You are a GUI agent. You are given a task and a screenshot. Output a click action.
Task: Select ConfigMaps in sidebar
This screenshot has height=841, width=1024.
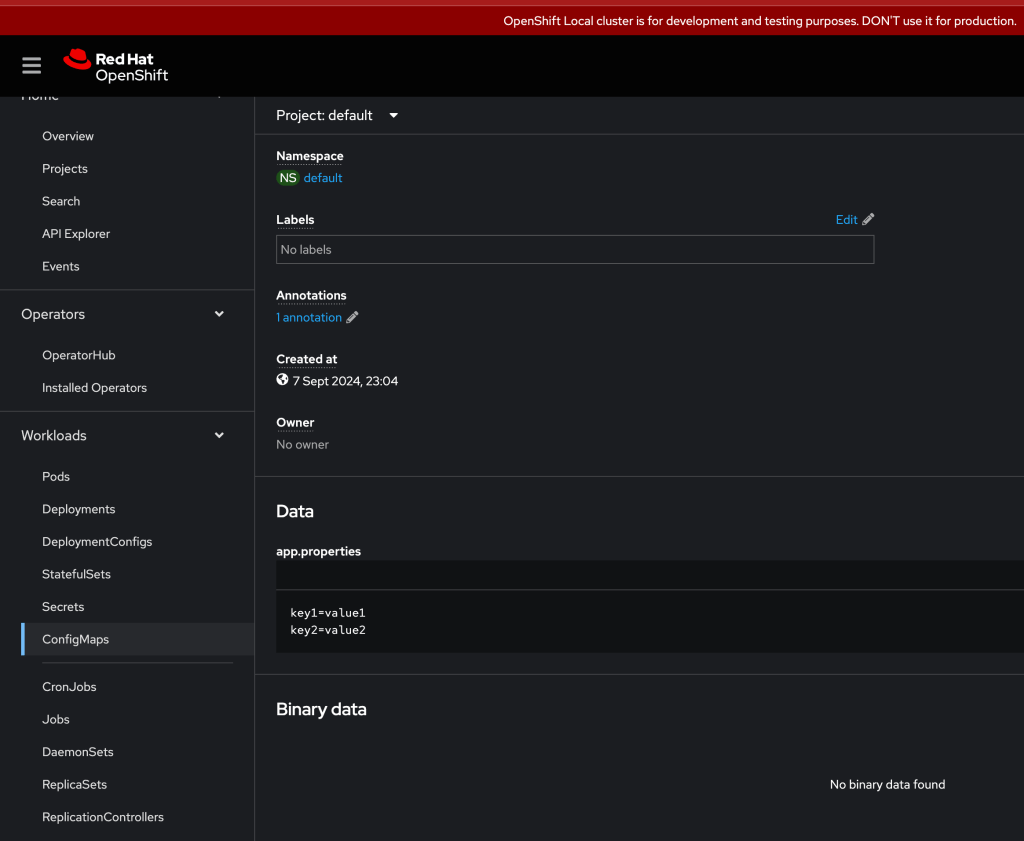(x=75, y=639)
